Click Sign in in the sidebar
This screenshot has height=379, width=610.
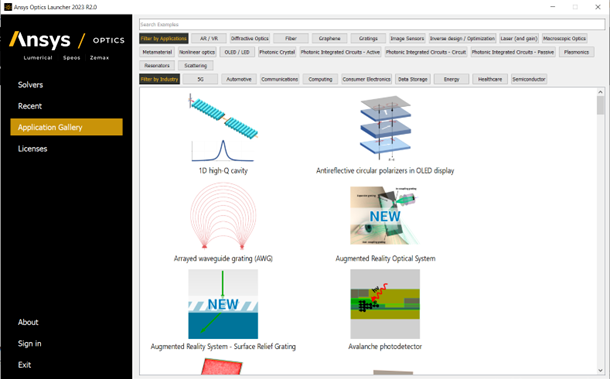30,344
